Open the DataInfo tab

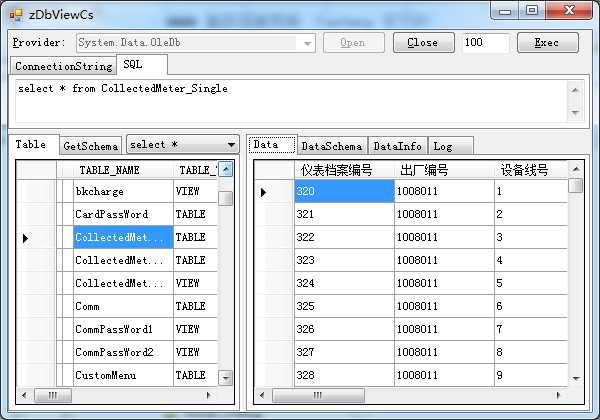[398, 146]
